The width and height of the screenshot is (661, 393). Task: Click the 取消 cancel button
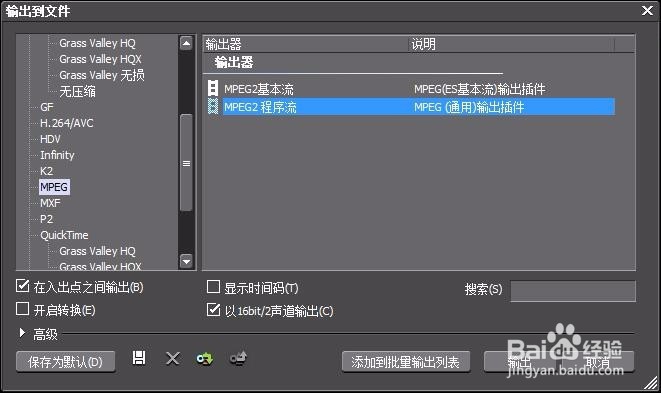pyautogui.click(x=598, y=362)
